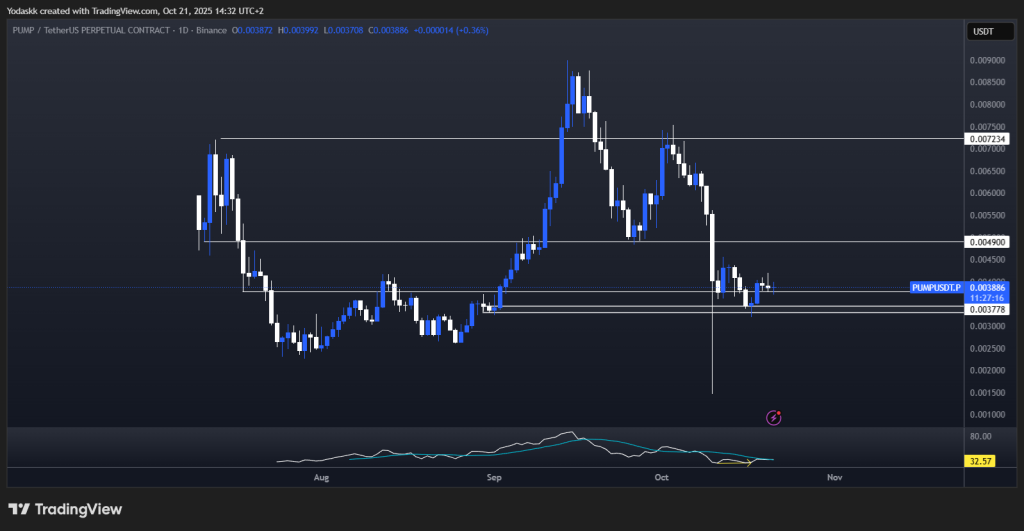Select the 0.003778 price level label
Image resolution: width=1024 pixels, height=531 pixels.
point(987,310)
